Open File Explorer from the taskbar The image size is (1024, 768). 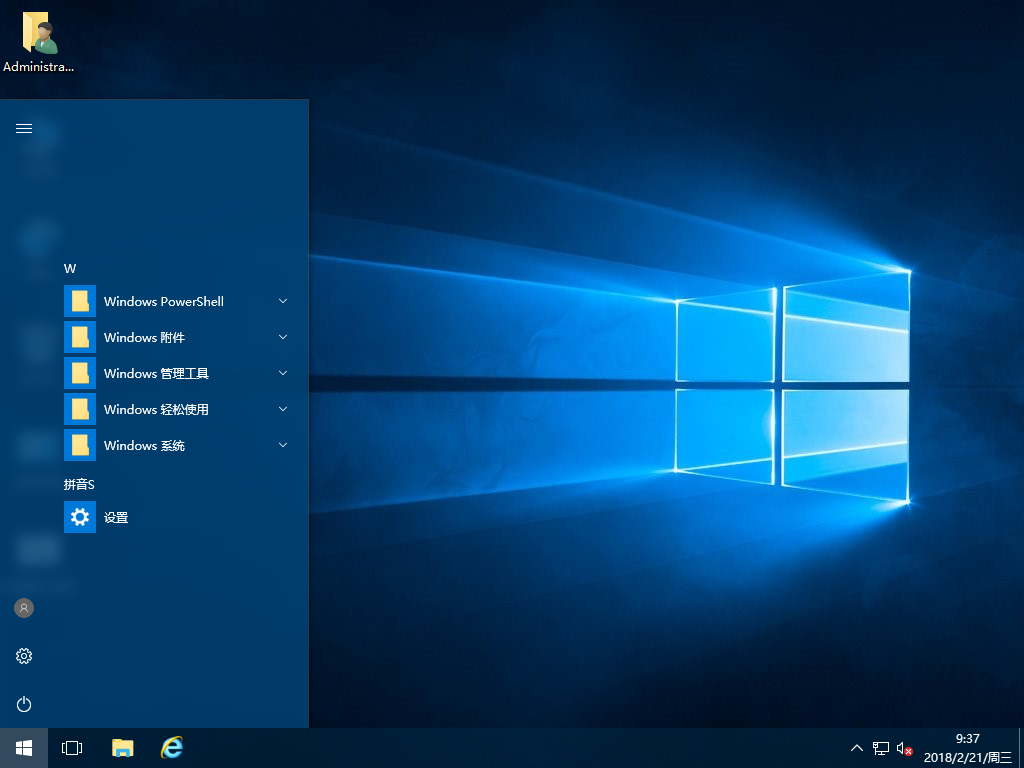(122, 747)
